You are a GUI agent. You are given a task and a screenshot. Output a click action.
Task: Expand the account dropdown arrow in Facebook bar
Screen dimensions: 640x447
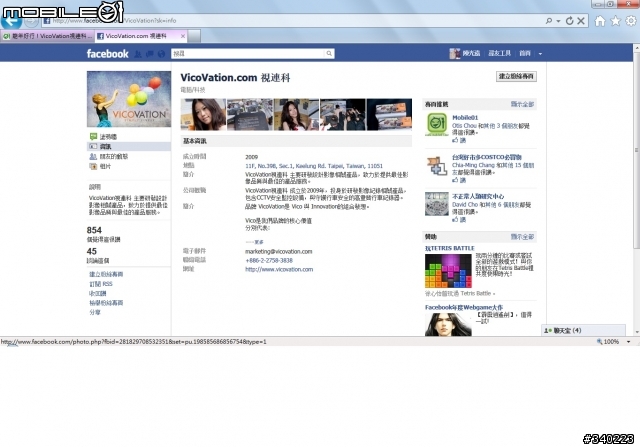click(540, 53)
